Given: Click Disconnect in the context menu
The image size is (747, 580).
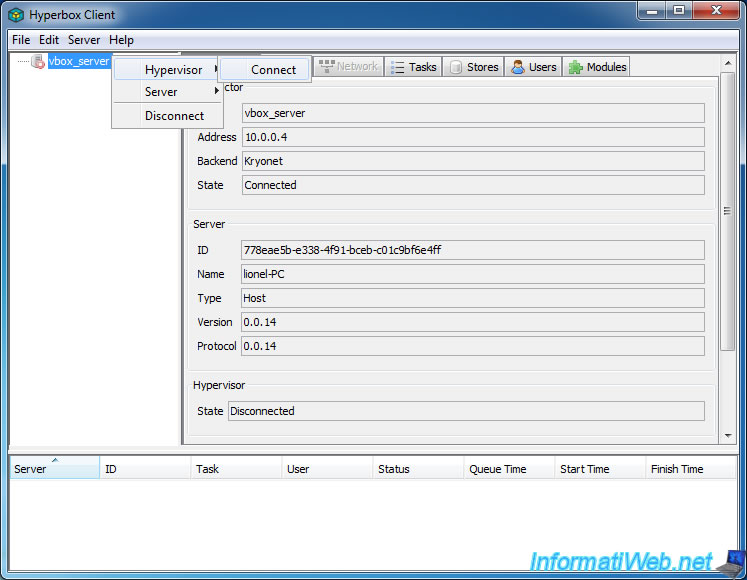Looking at the screenshot, I should [174, 116].
